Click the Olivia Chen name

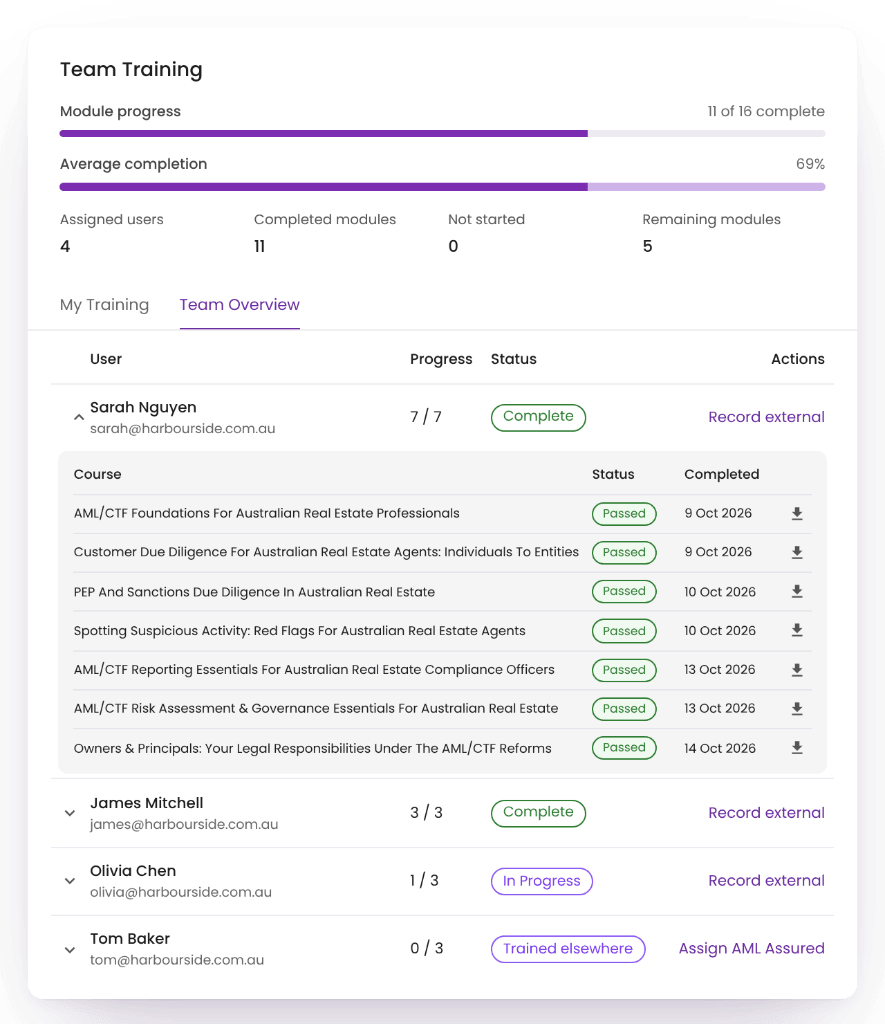pos(133,871)
